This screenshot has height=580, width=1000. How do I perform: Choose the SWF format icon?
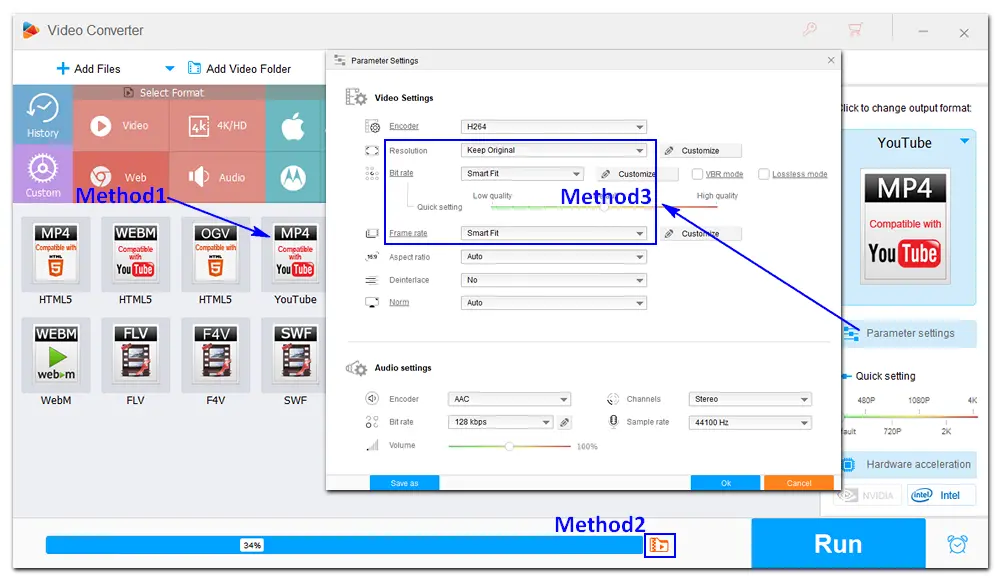(295, 355)
